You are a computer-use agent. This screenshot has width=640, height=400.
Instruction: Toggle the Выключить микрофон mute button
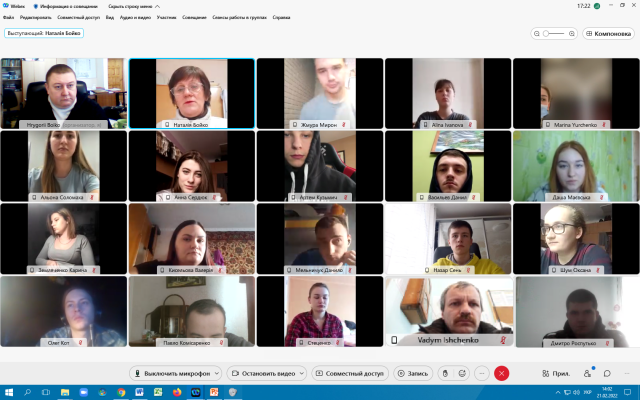(x=172, y=373)
